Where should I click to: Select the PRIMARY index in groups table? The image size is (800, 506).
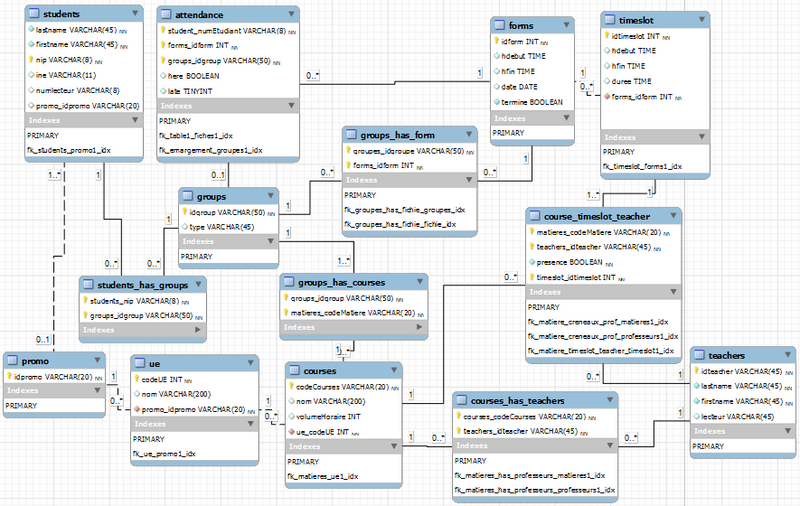coord(196,258)
